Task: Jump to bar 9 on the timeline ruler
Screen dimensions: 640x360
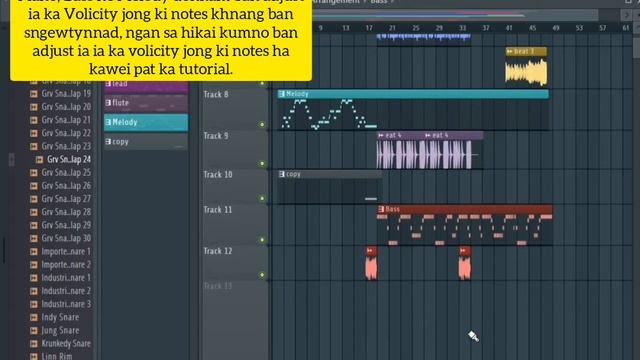Action: [x=321, y=28]
